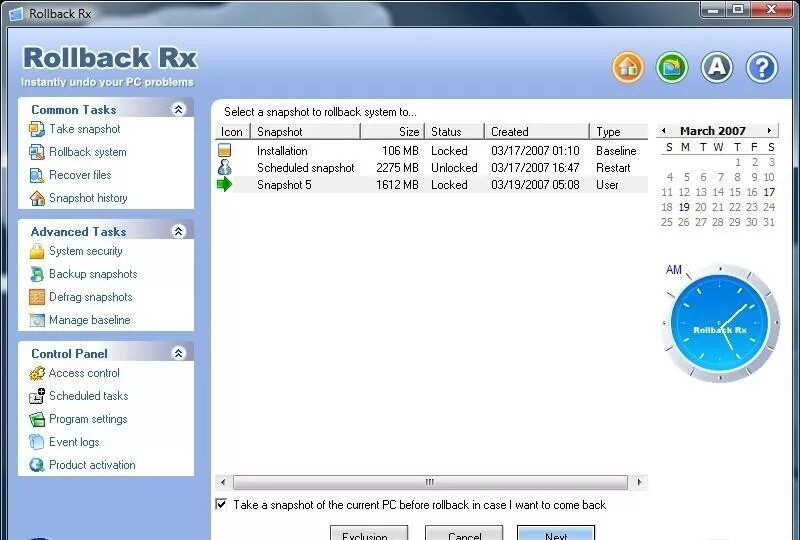Image resolution: width=800 pixels, height=540 pixels.
Task: Click the Snapshot history house icon
Action: [37, 198]
